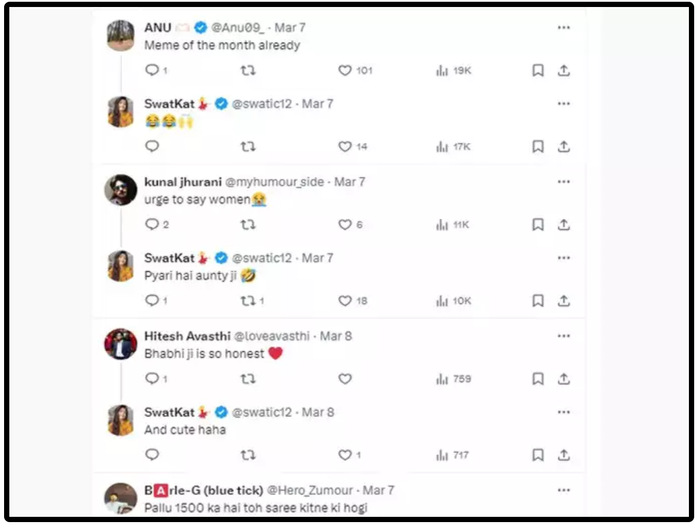
Task: Bookmark Hitesh Avasthi's "Bhabhi ji is so honest" tweet
Action: tap(538, 379)
